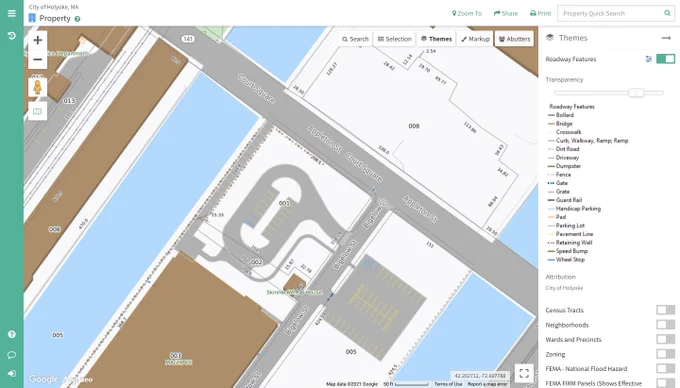Open the Abutters tab
The height and width of the screenshot is (388, 680).
pos(514,39)
